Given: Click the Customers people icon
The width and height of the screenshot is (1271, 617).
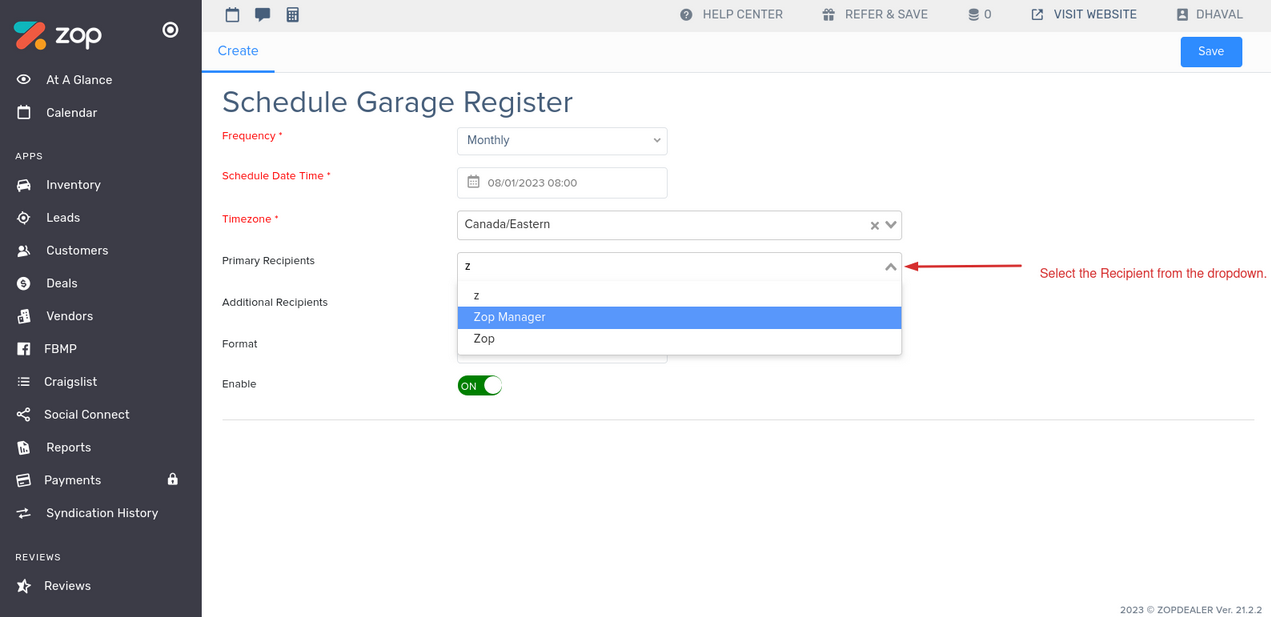Looking at the screenshot, I should coord(24,251).
